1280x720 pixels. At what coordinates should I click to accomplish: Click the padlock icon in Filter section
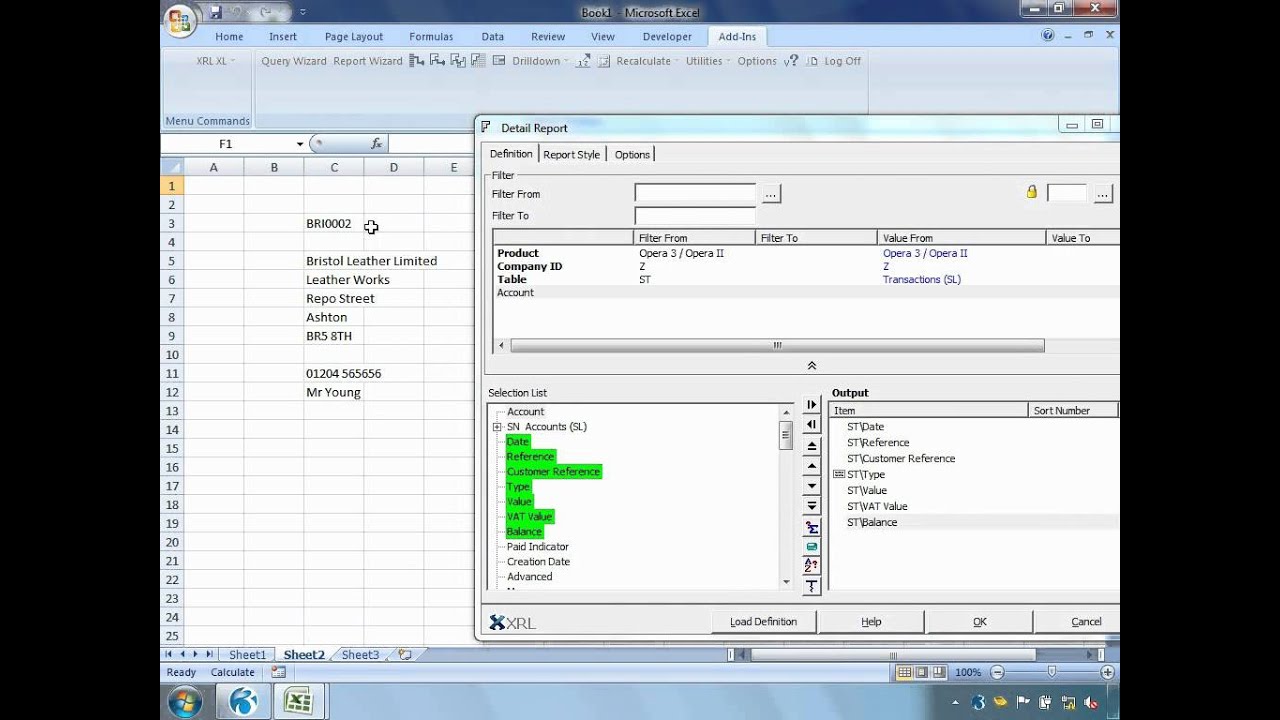(1032, 192)
